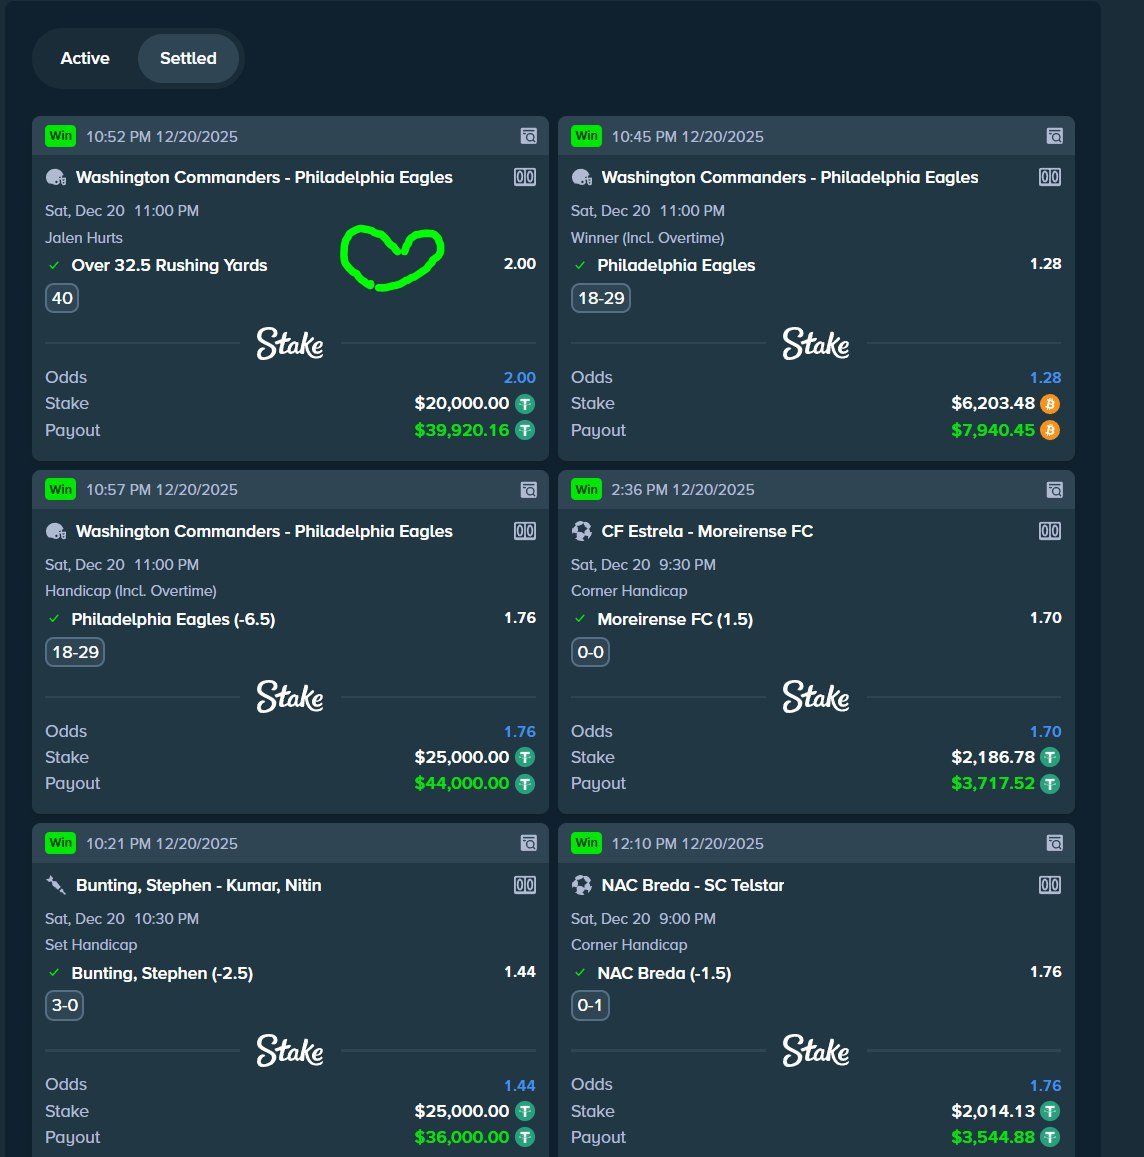
Task: Click Tether icon next to $20,000.00 stake
Action: pyautogui.click(x=525, y=404)
